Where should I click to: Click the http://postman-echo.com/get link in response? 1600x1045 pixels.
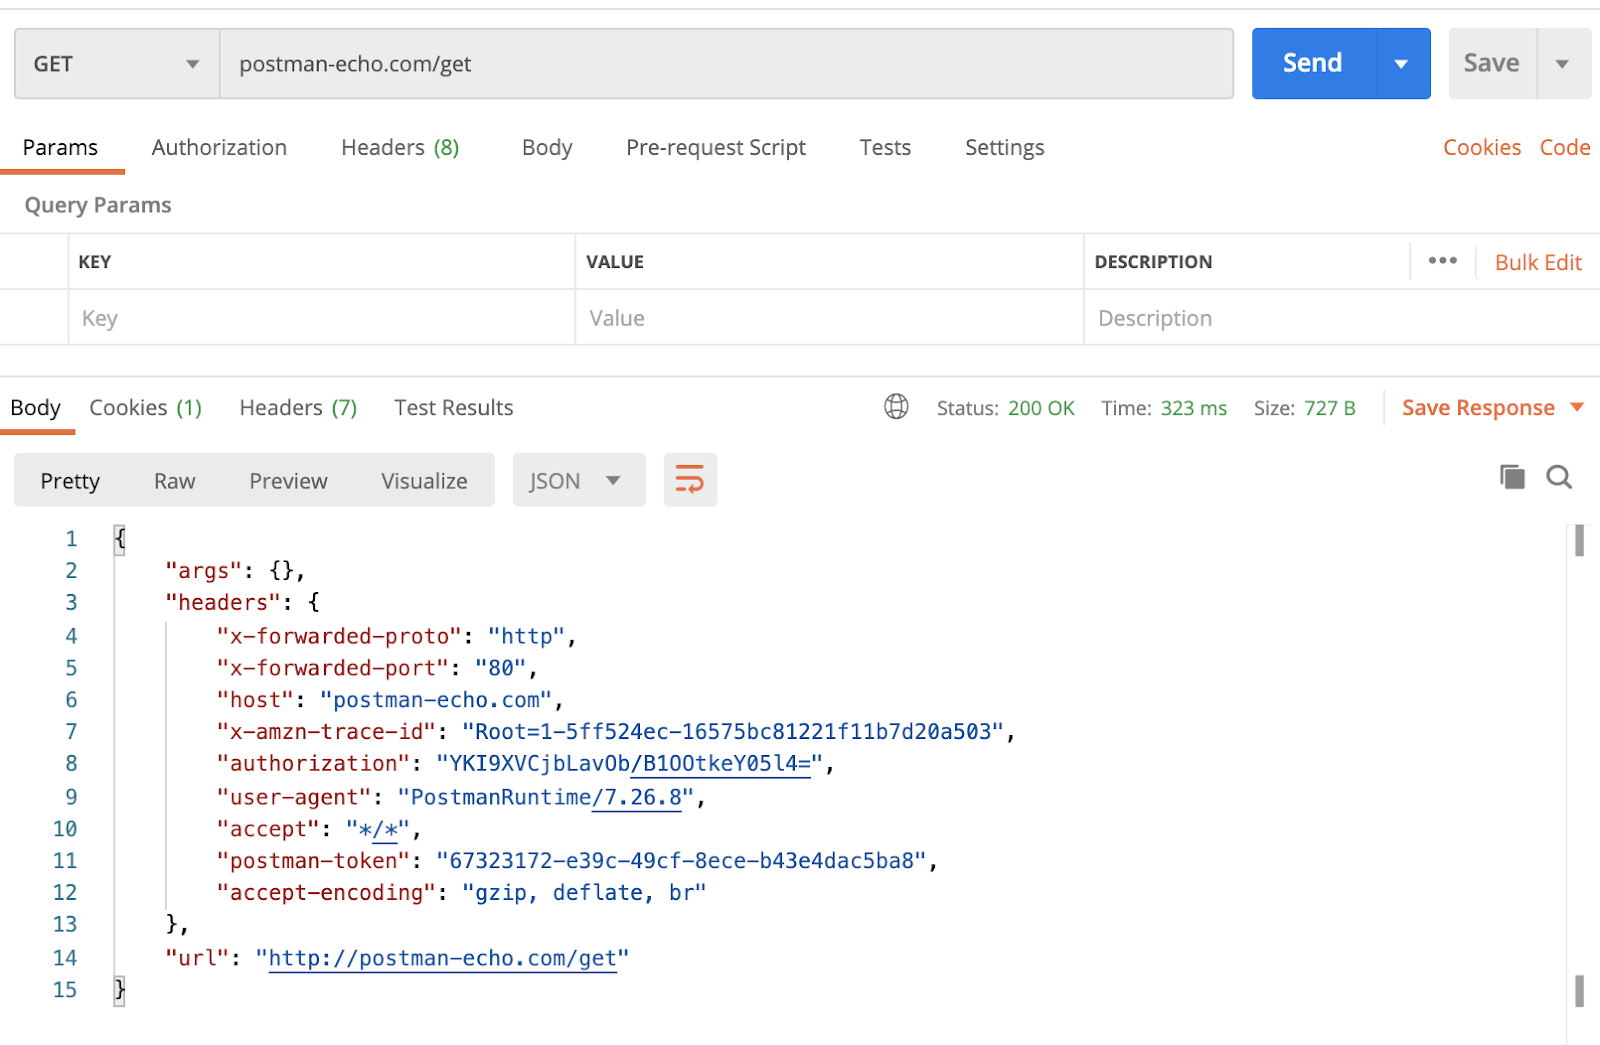point(443,958)
